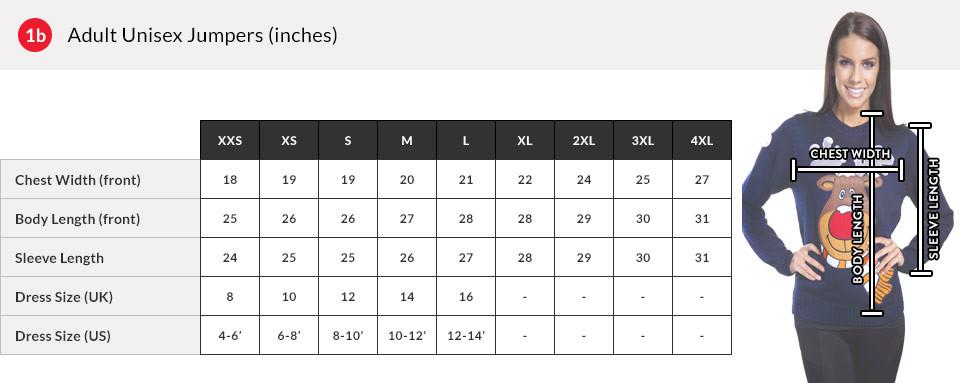Click the 12-14' US dress size cell

pos(466,335)
